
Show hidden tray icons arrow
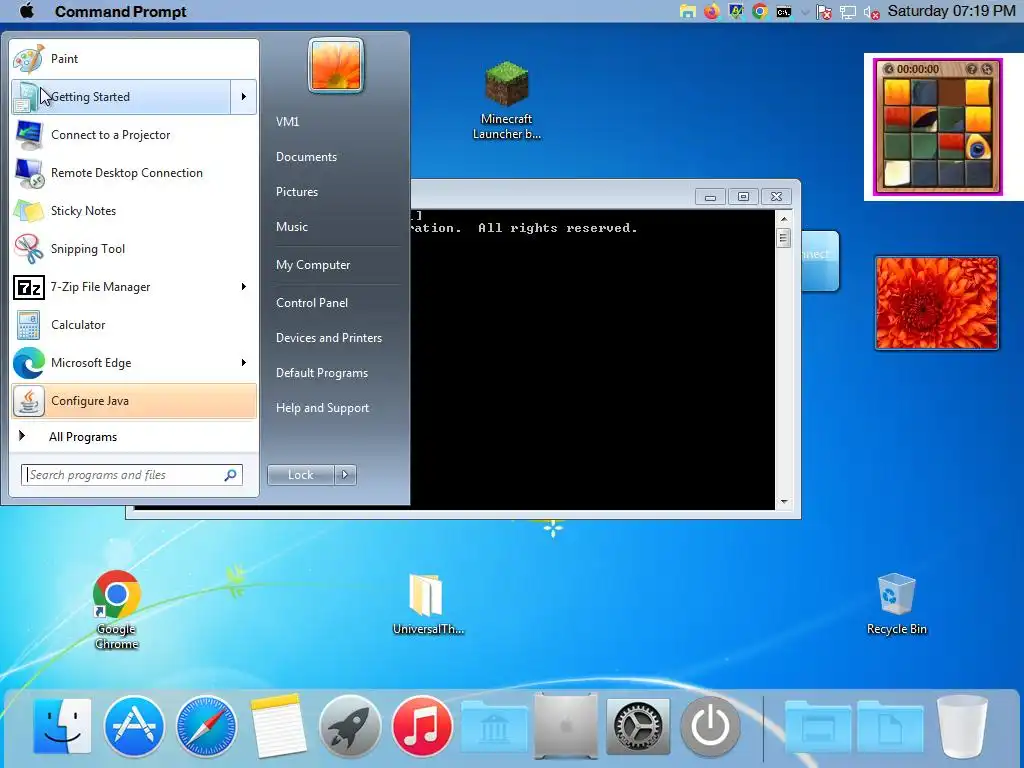(805, 12)
